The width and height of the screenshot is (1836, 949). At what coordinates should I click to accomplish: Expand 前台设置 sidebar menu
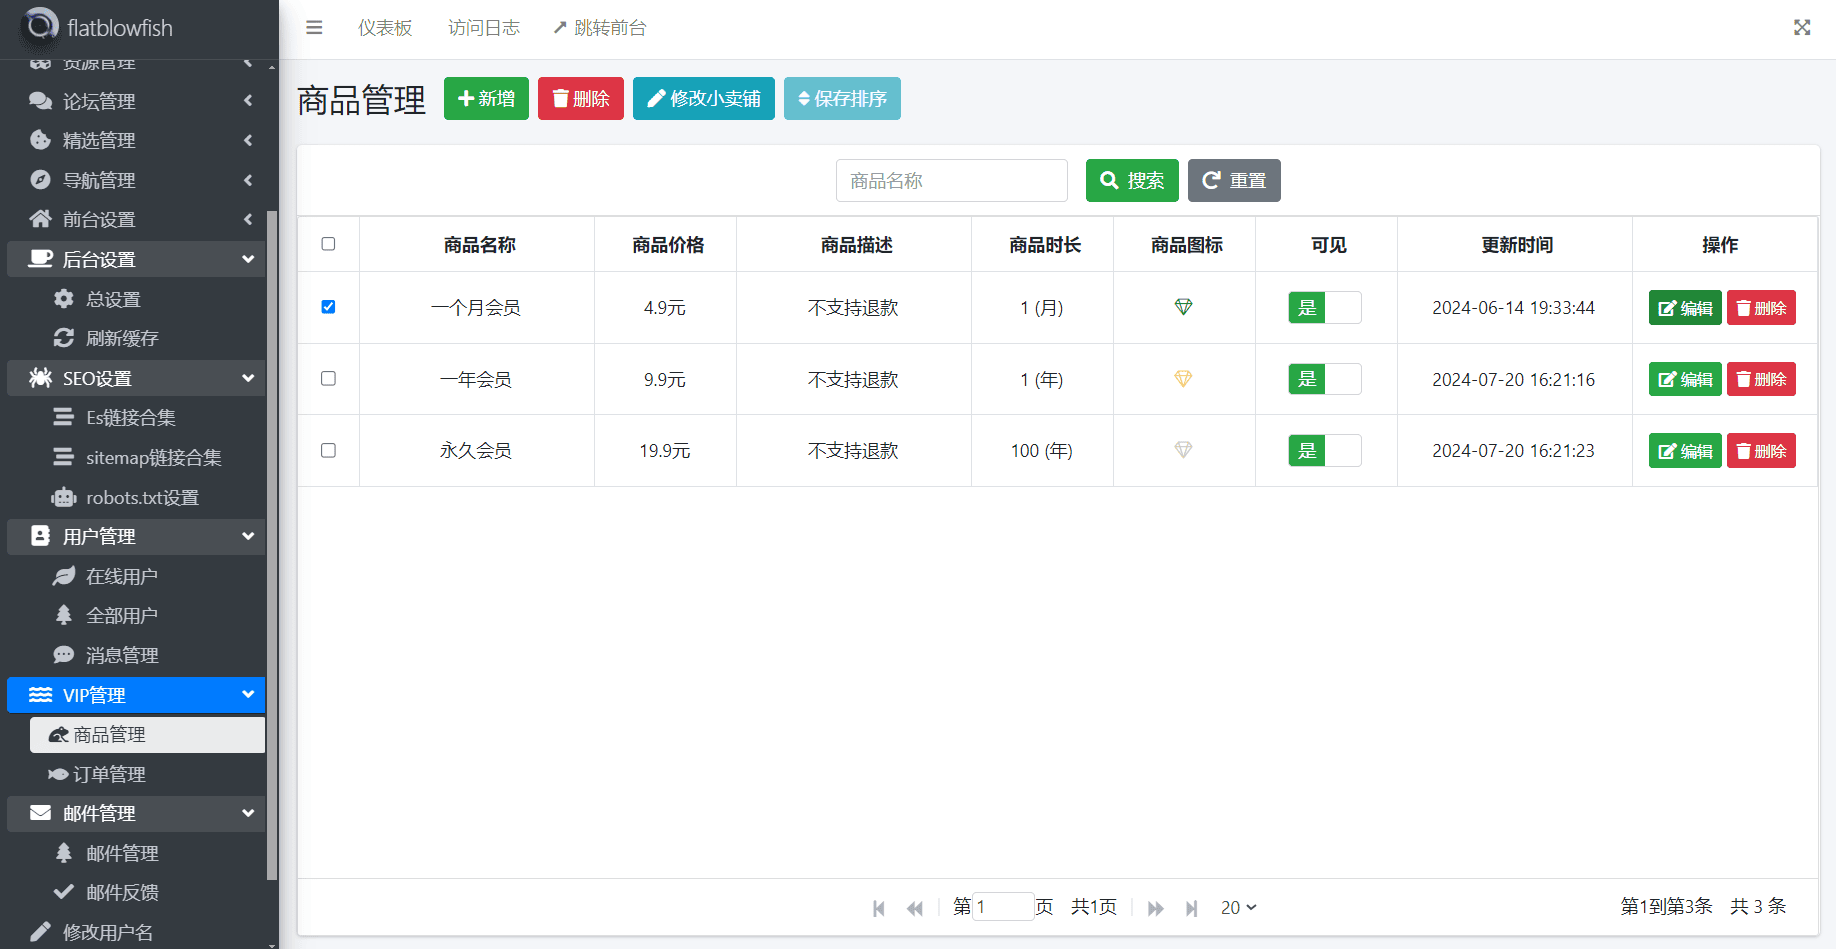136,219
